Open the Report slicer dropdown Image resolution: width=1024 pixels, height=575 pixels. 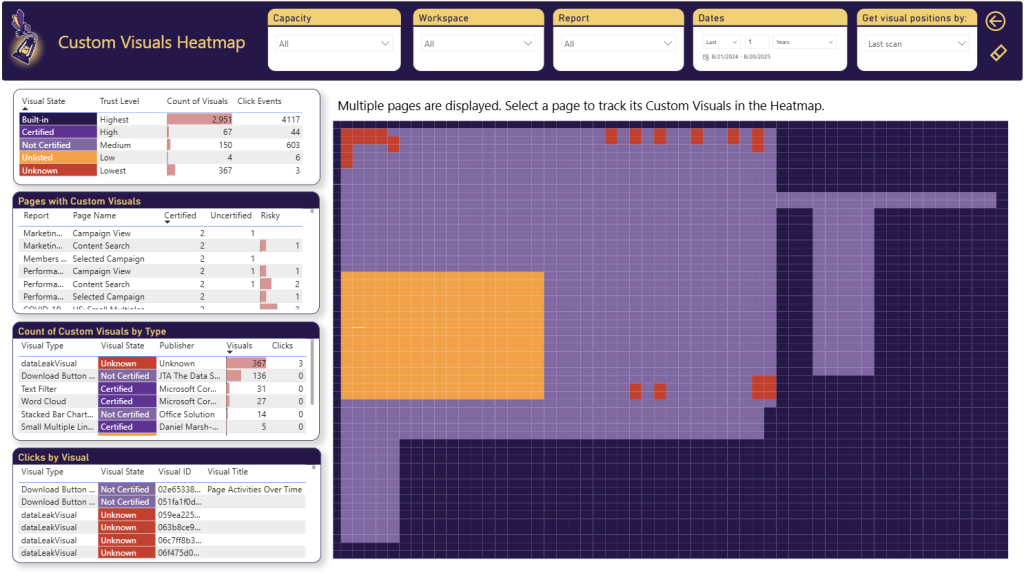coord(619,44)
